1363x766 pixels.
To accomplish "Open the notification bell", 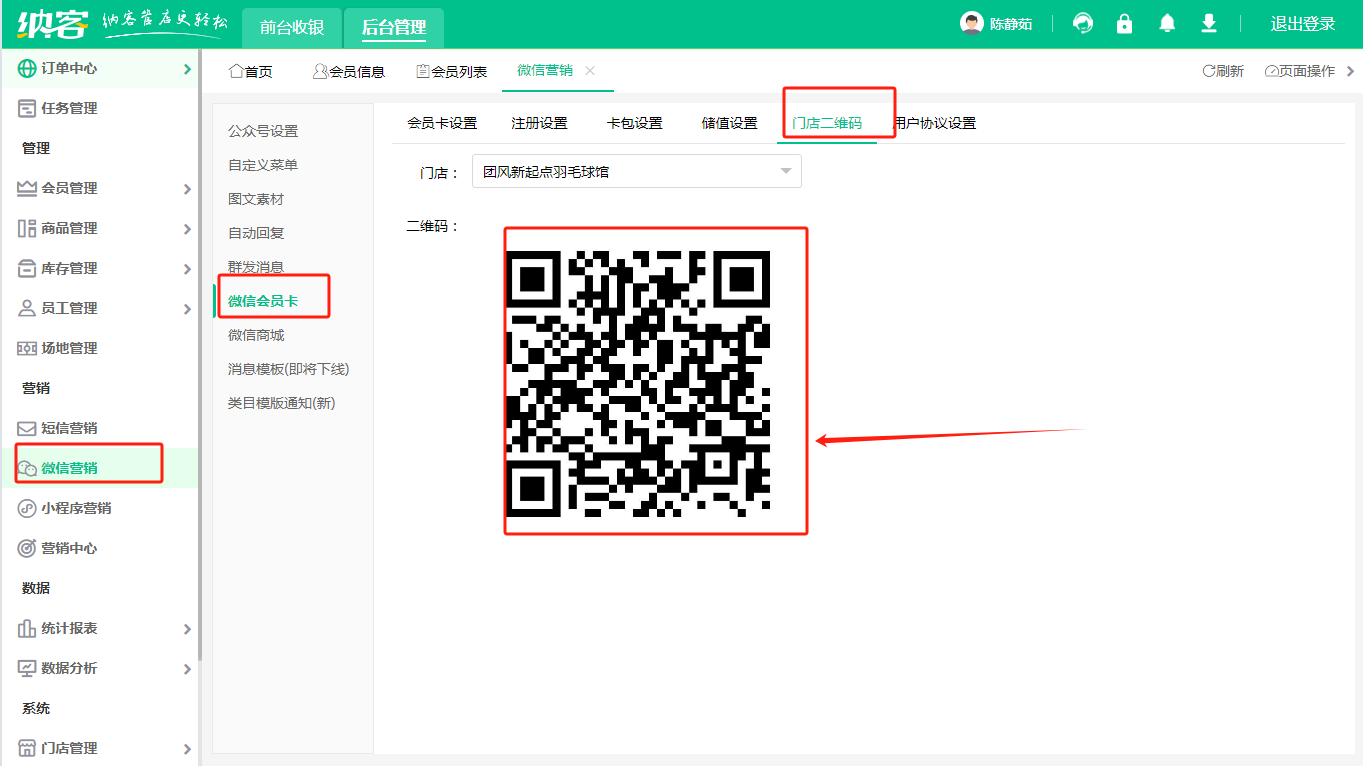I will (1166, 23).
